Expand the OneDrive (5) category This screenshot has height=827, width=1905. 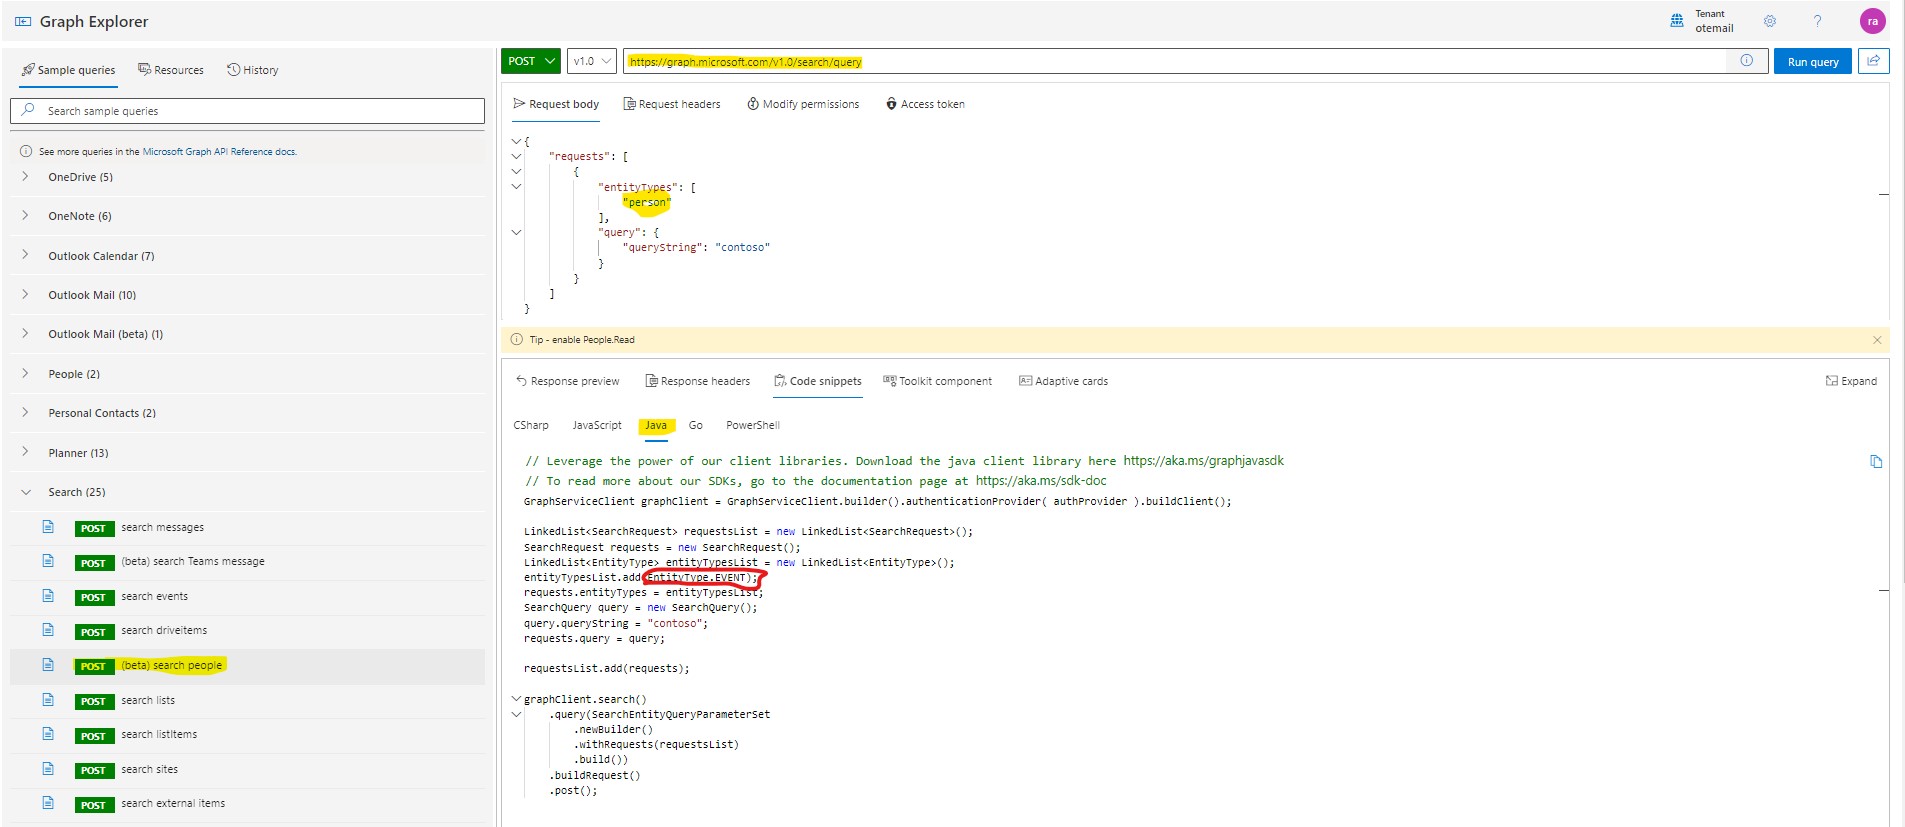point(25,176)
